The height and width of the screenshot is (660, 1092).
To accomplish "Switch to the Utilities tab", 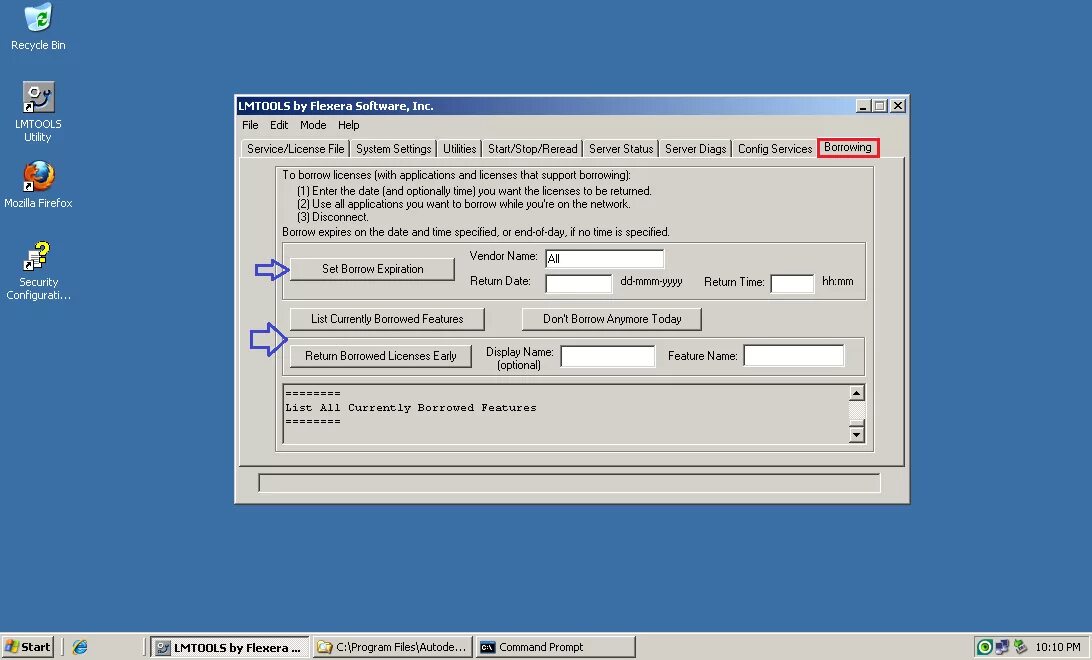I will coord(460,149).
